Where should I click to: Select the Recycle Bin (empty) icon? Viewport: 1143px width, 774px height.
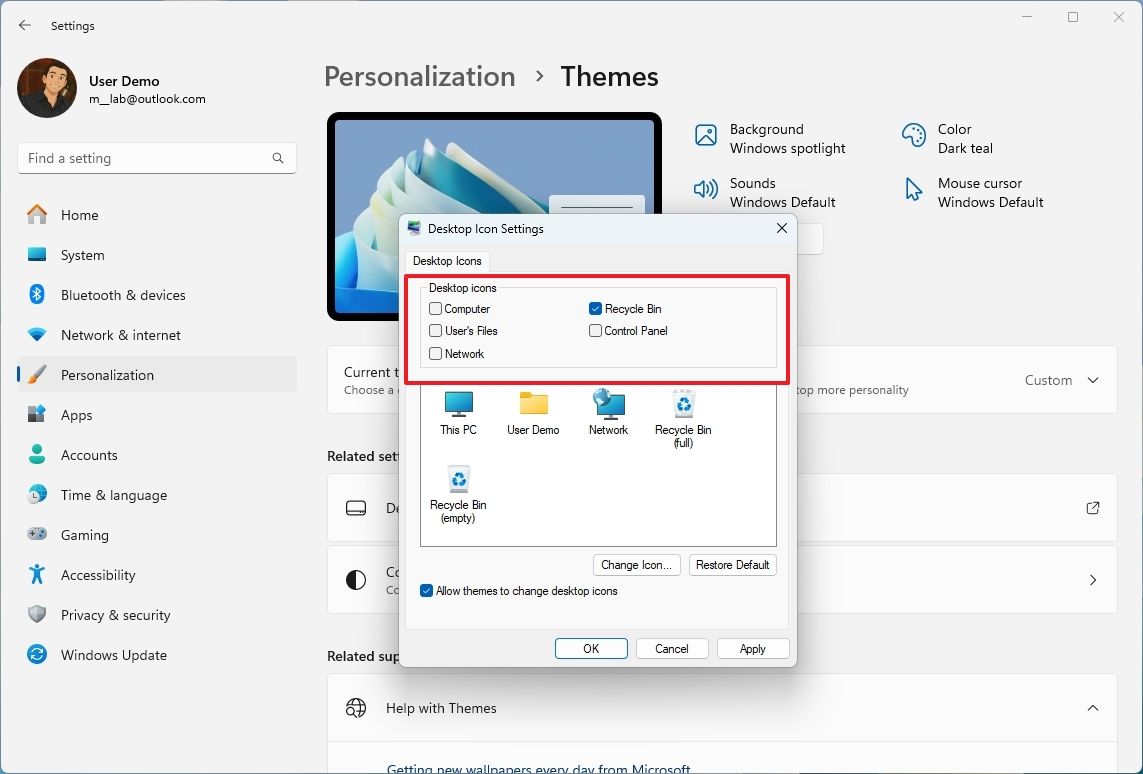(458, 482)
